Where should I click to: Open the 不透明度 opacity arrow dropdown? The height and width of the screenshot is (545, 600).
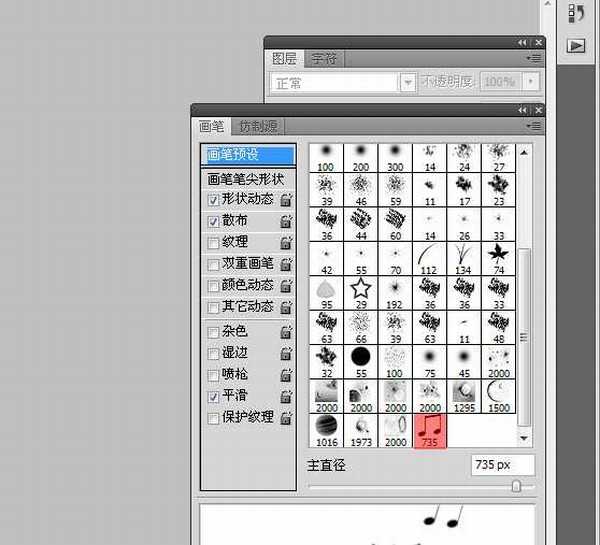(x=532, y=83)
